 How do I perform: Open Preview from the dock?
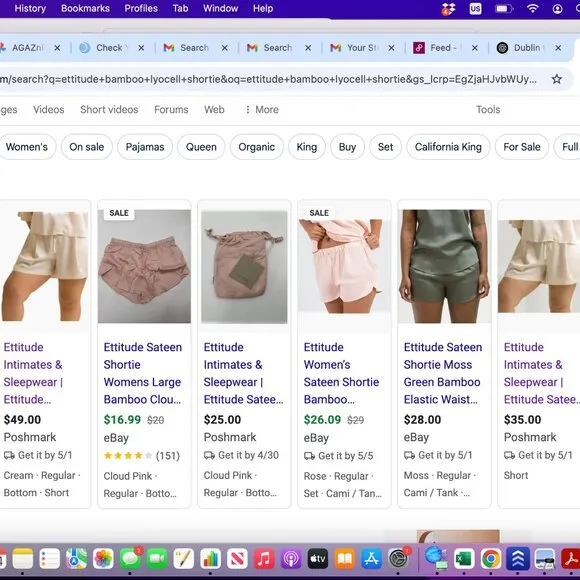[x=544, y=558]
